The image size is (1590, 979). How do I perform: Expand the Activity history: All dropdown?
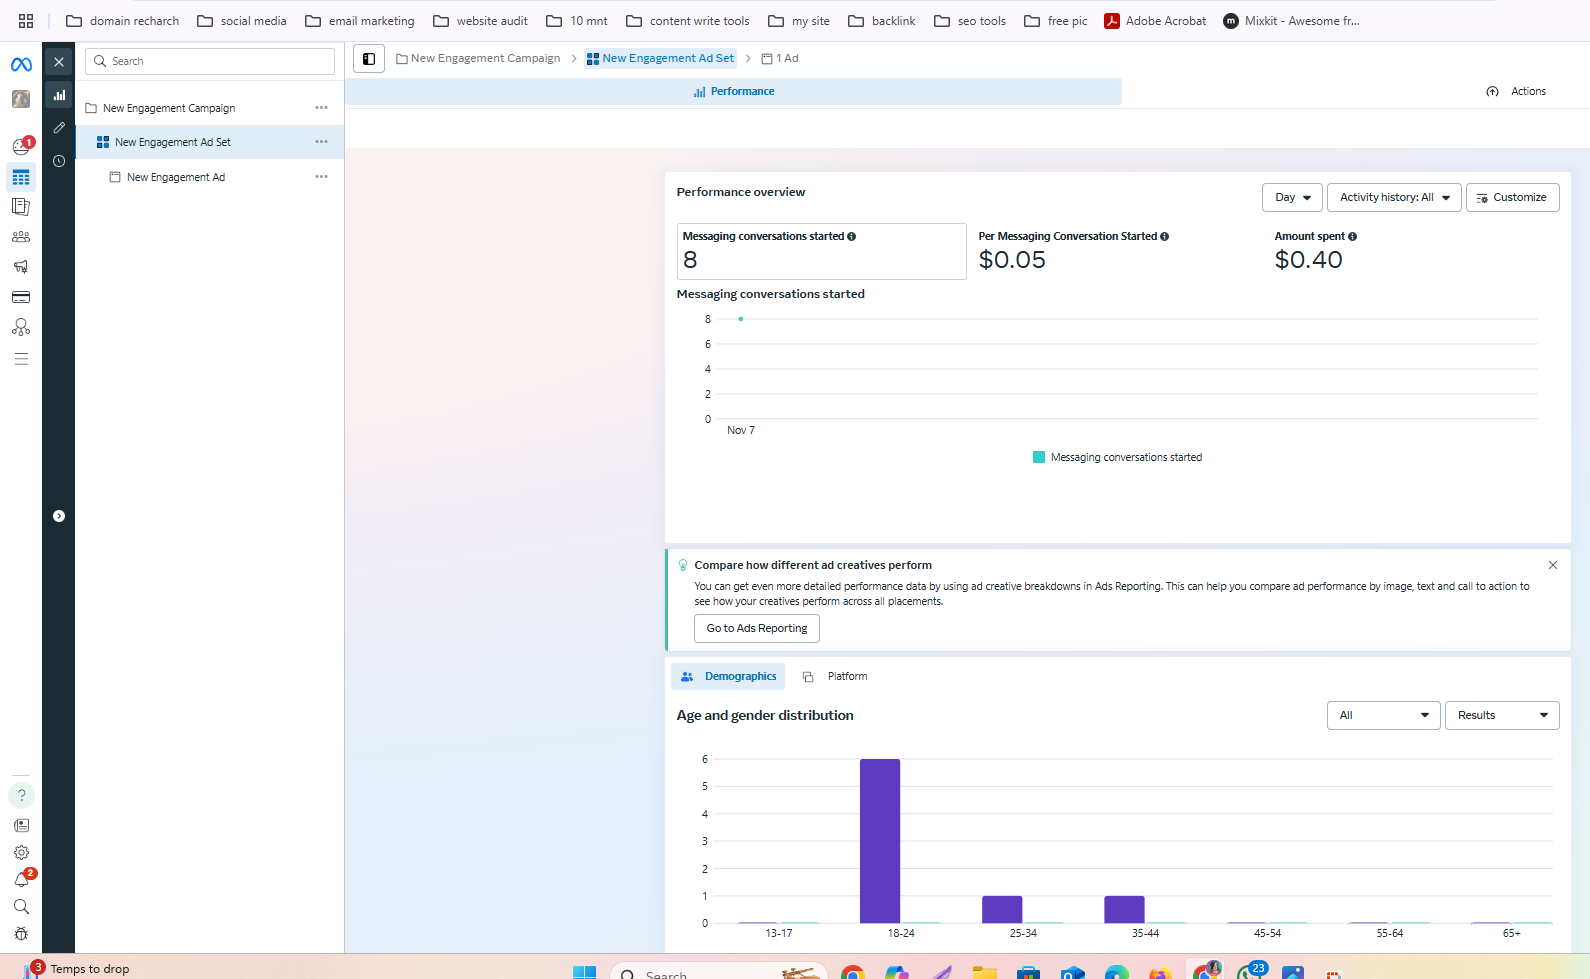point(1394,198)
